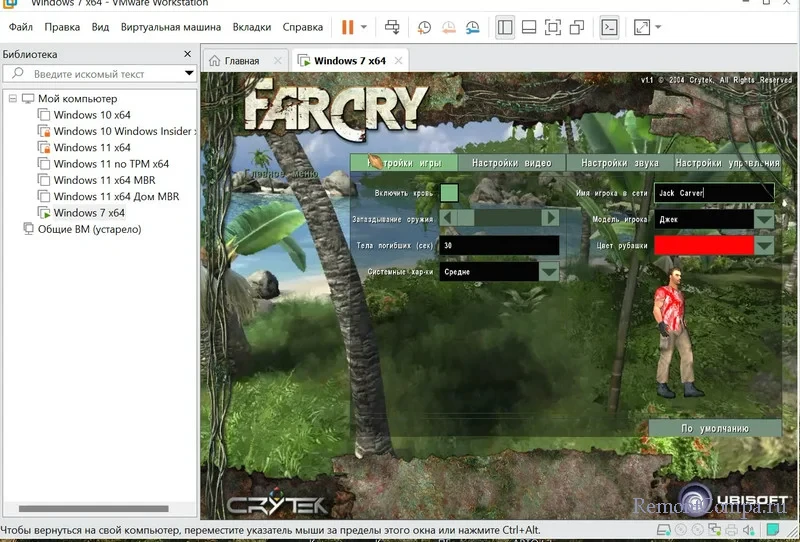Viewport: 800px width, 542px height.
Task: Click the Unity mode icon
Action: click(x=577, y=27)
